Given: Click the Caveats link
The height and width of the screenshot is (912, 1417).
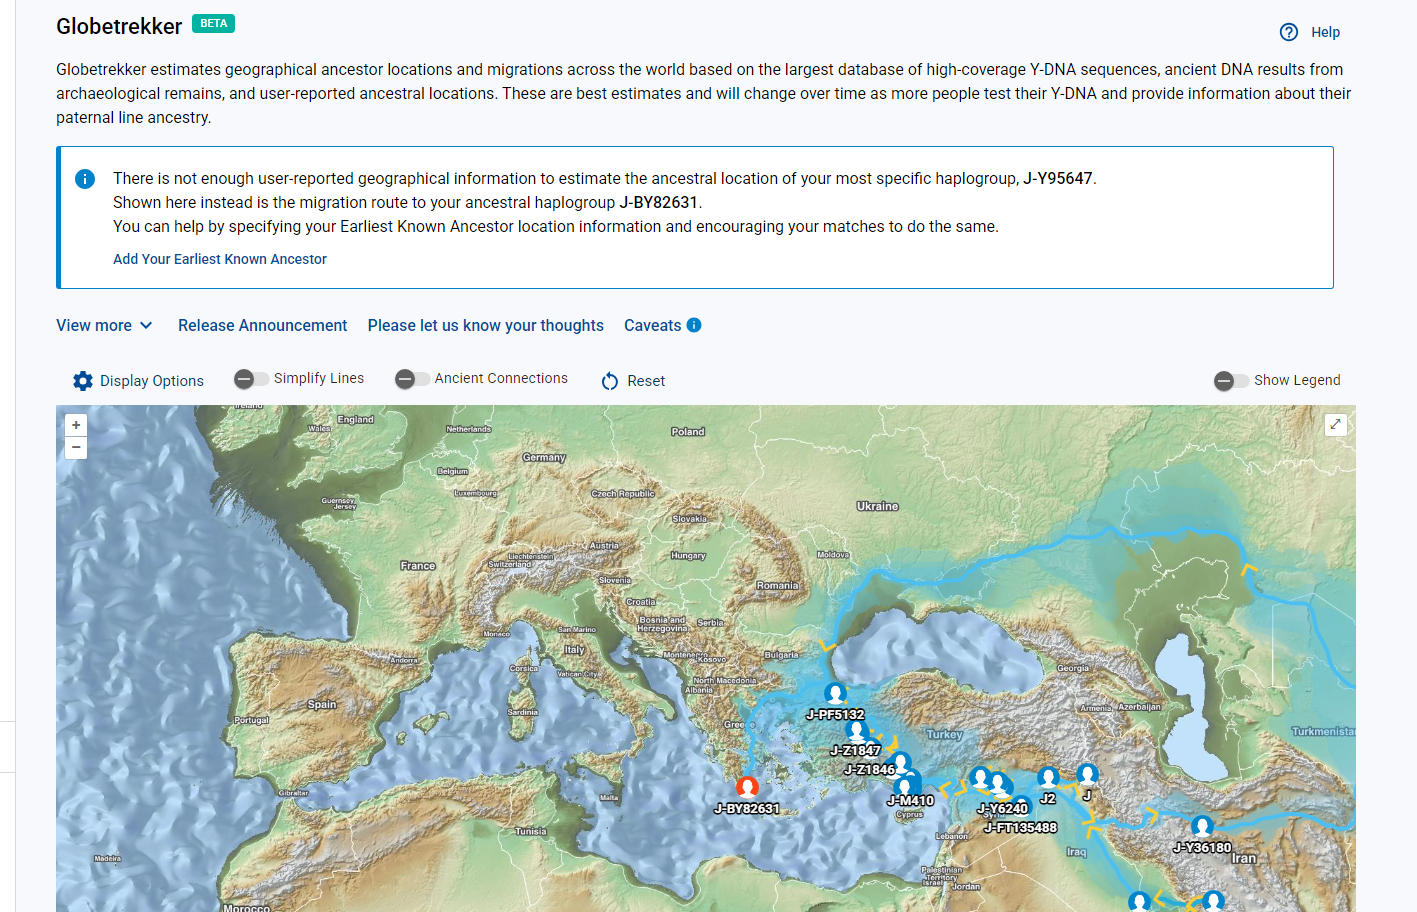Looking at the screenshot, I should (x=652, y=325).
